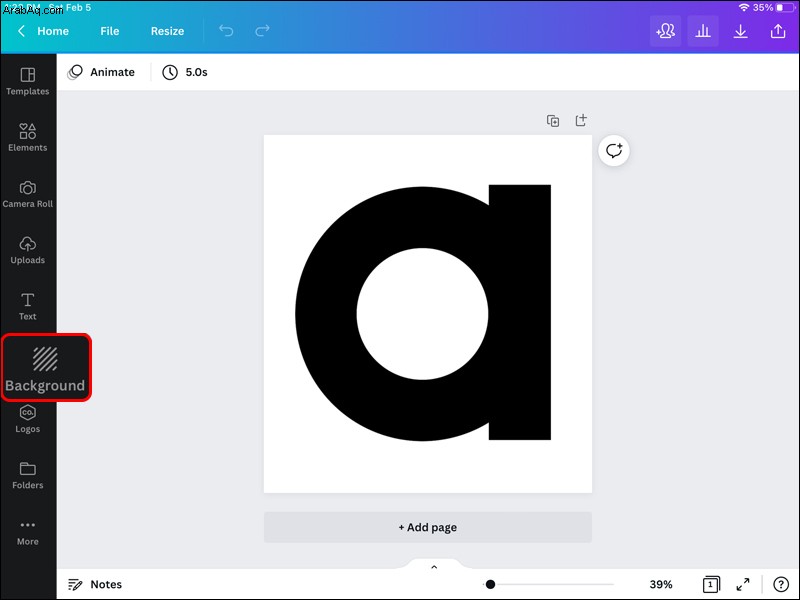
Task: Add a comment to the page
Action: click(614, 151)
